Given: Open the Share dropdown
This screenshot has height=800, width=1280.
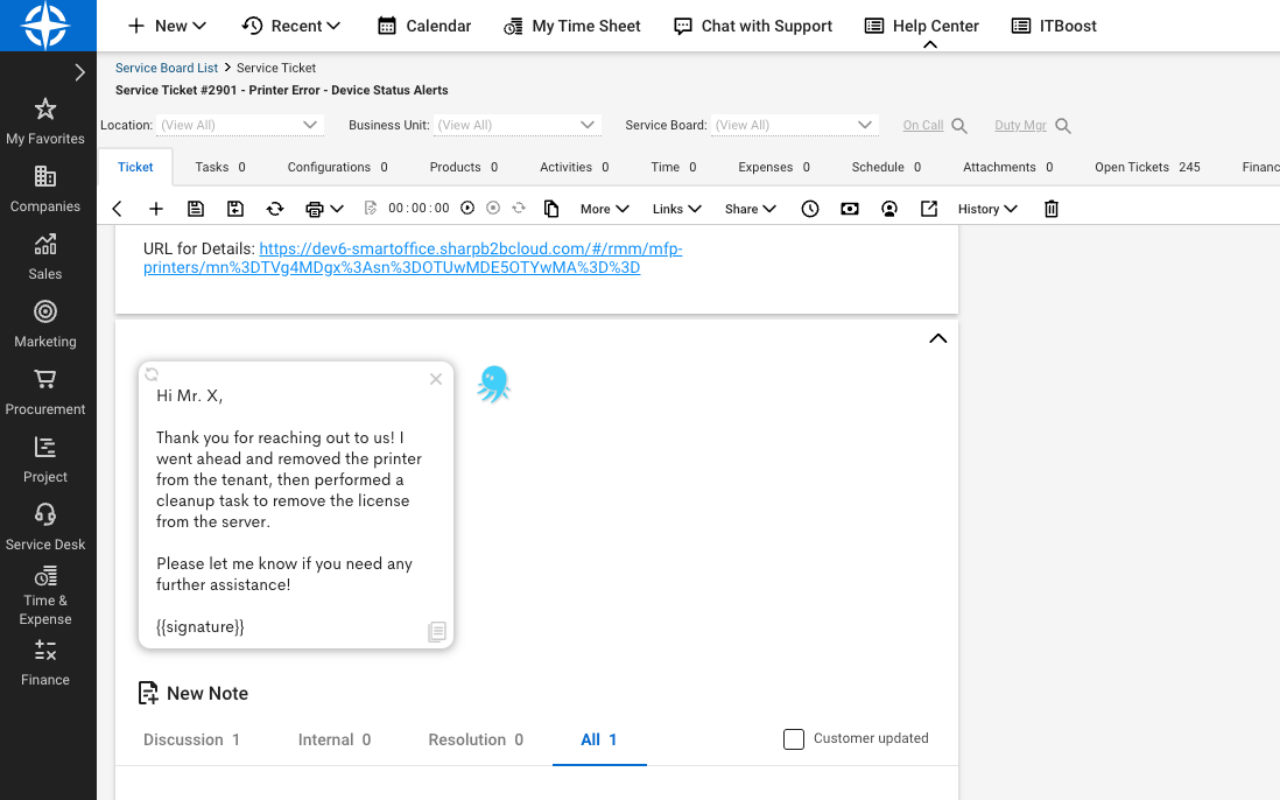Looking at the screenshot, I should pyautogui.click(x=750, y=209).
